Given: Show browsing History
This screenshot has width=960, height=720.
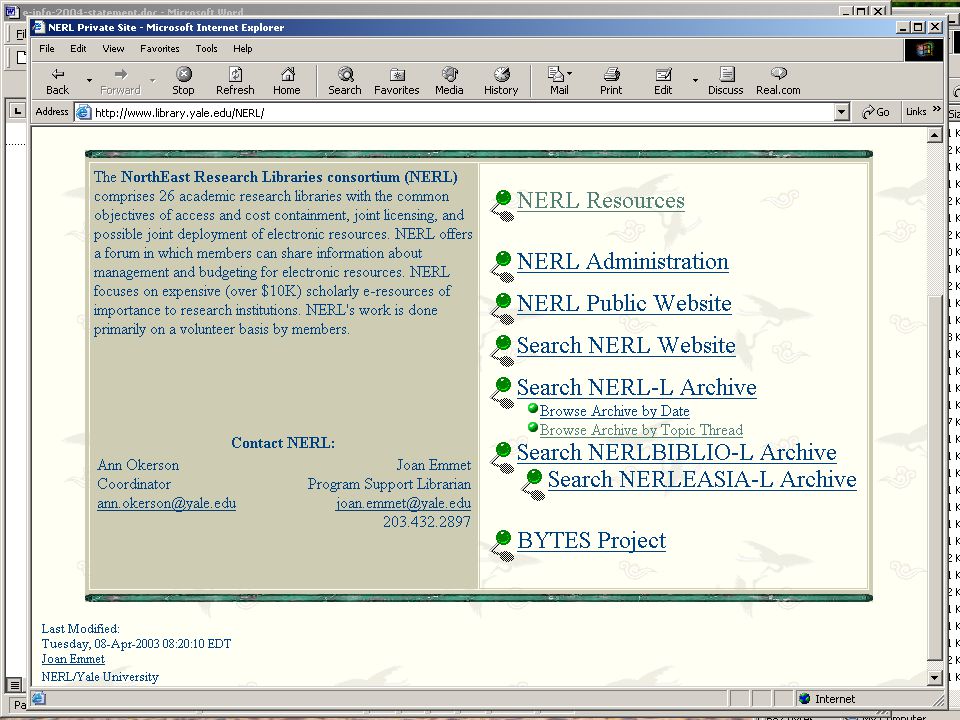Looking at the screenshot, I should click(501, 81).
